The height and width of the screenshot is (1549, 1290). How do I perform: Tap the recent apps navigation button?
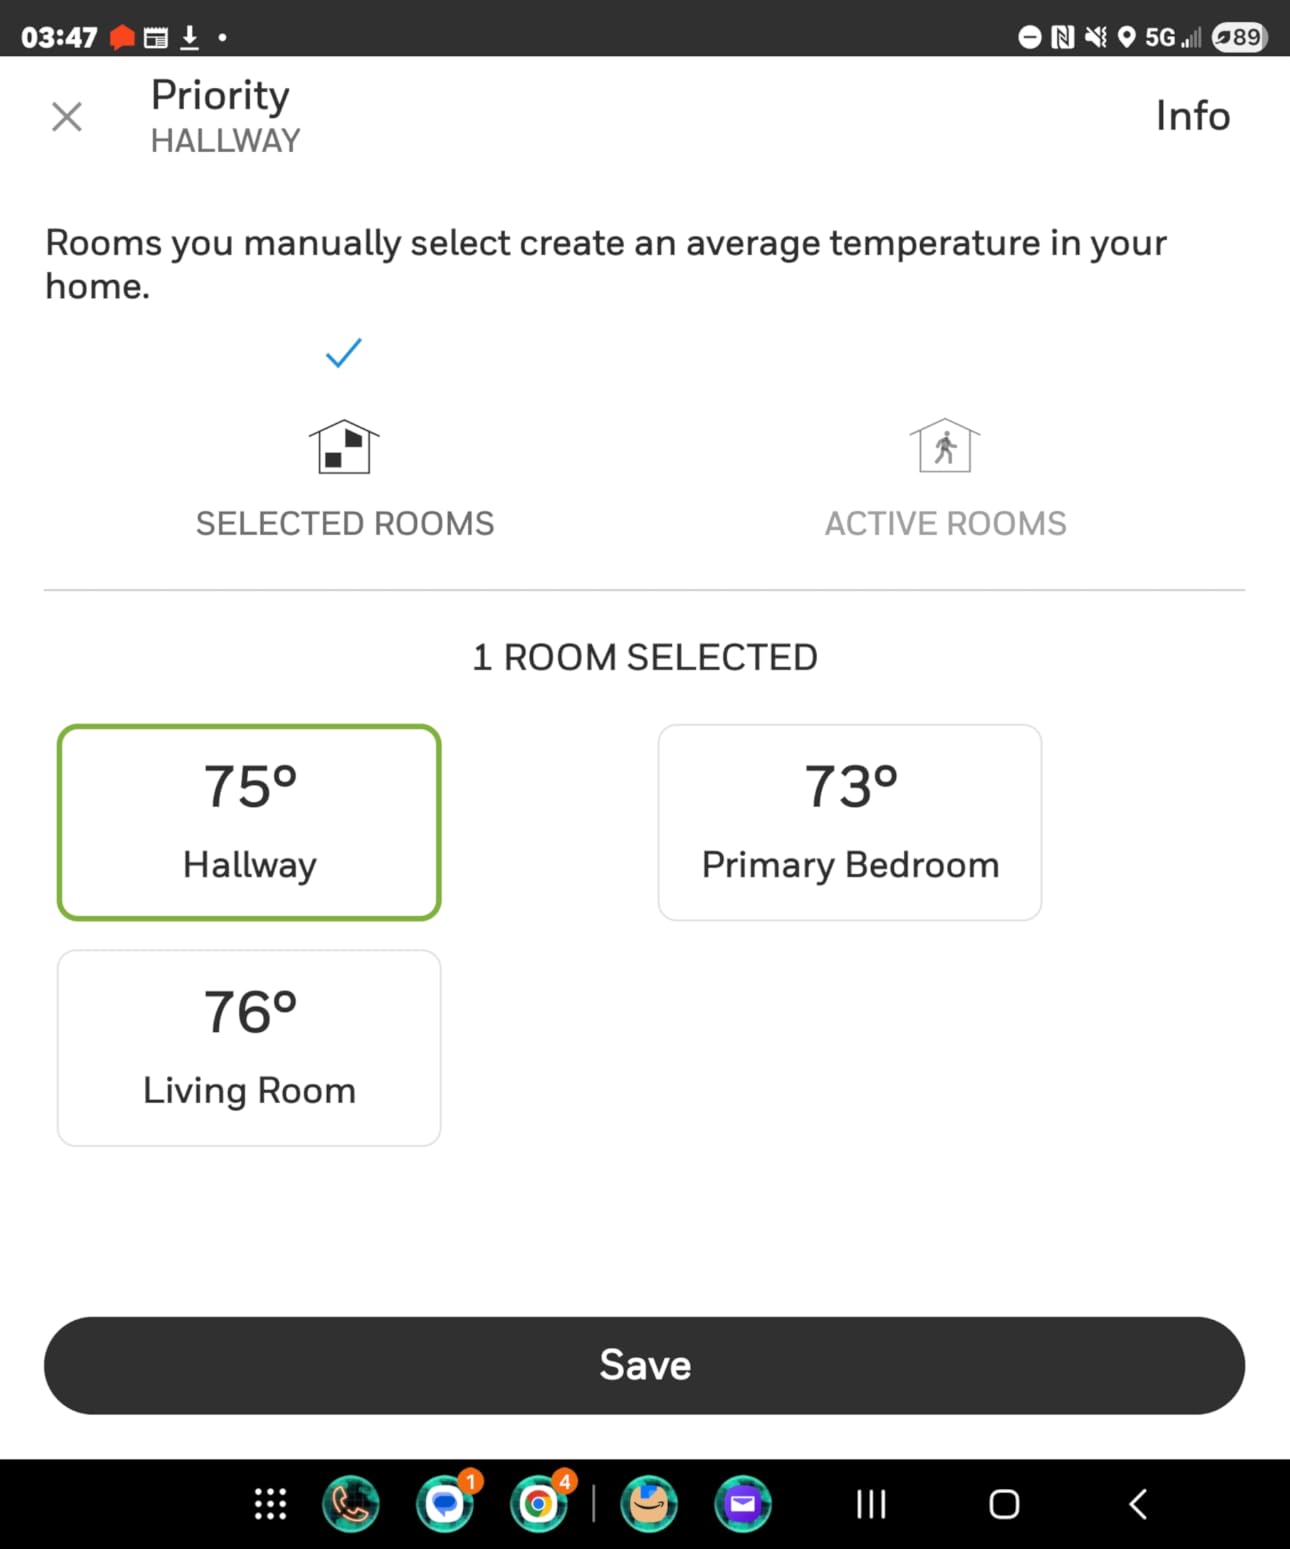871,1504
